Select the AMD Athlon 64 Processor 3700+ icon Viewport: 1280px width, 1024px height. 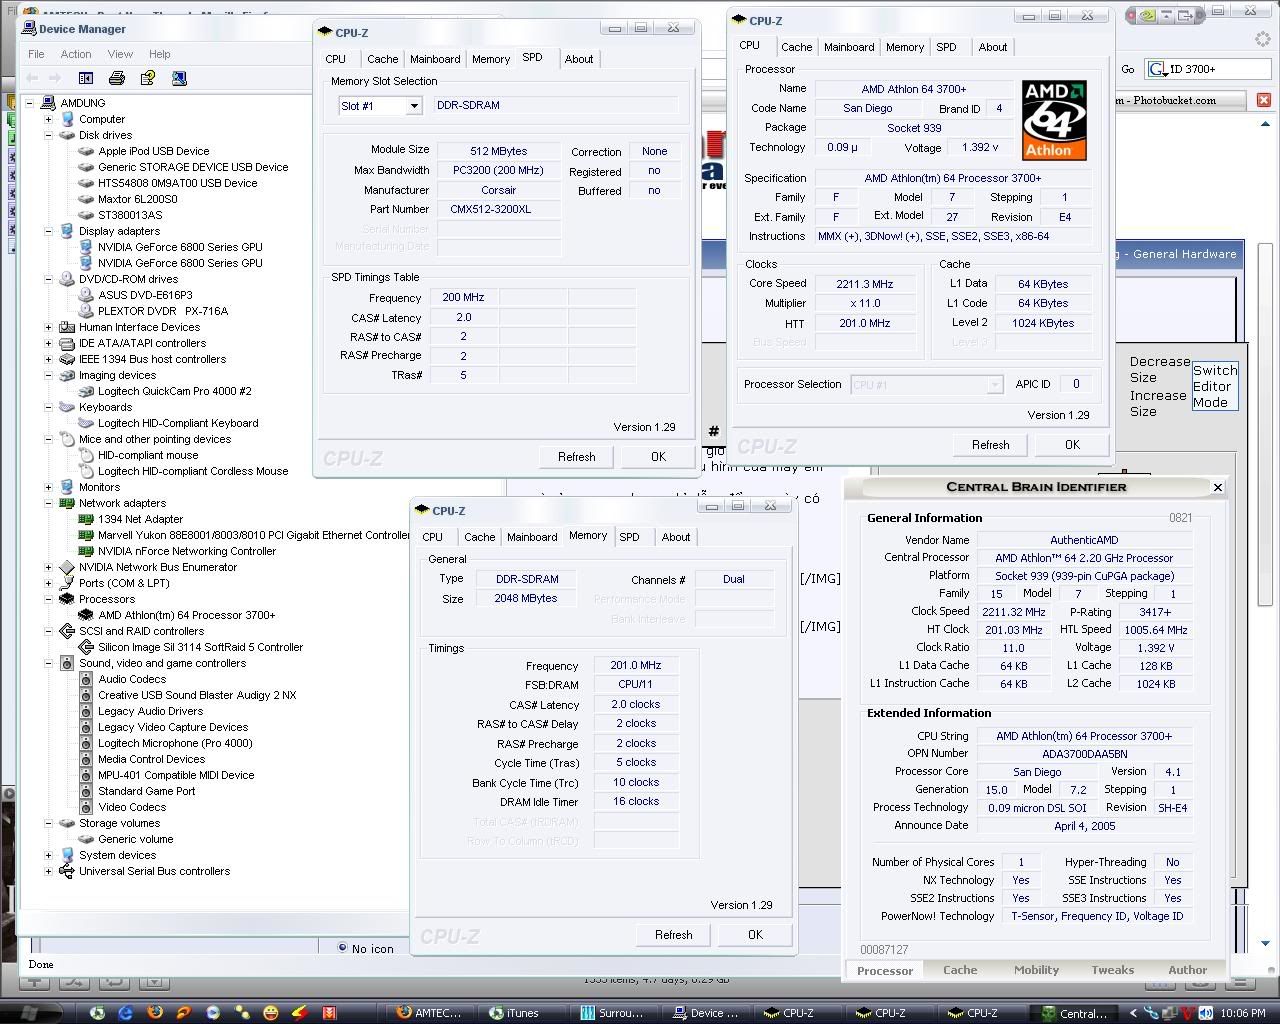pos(86,615)
